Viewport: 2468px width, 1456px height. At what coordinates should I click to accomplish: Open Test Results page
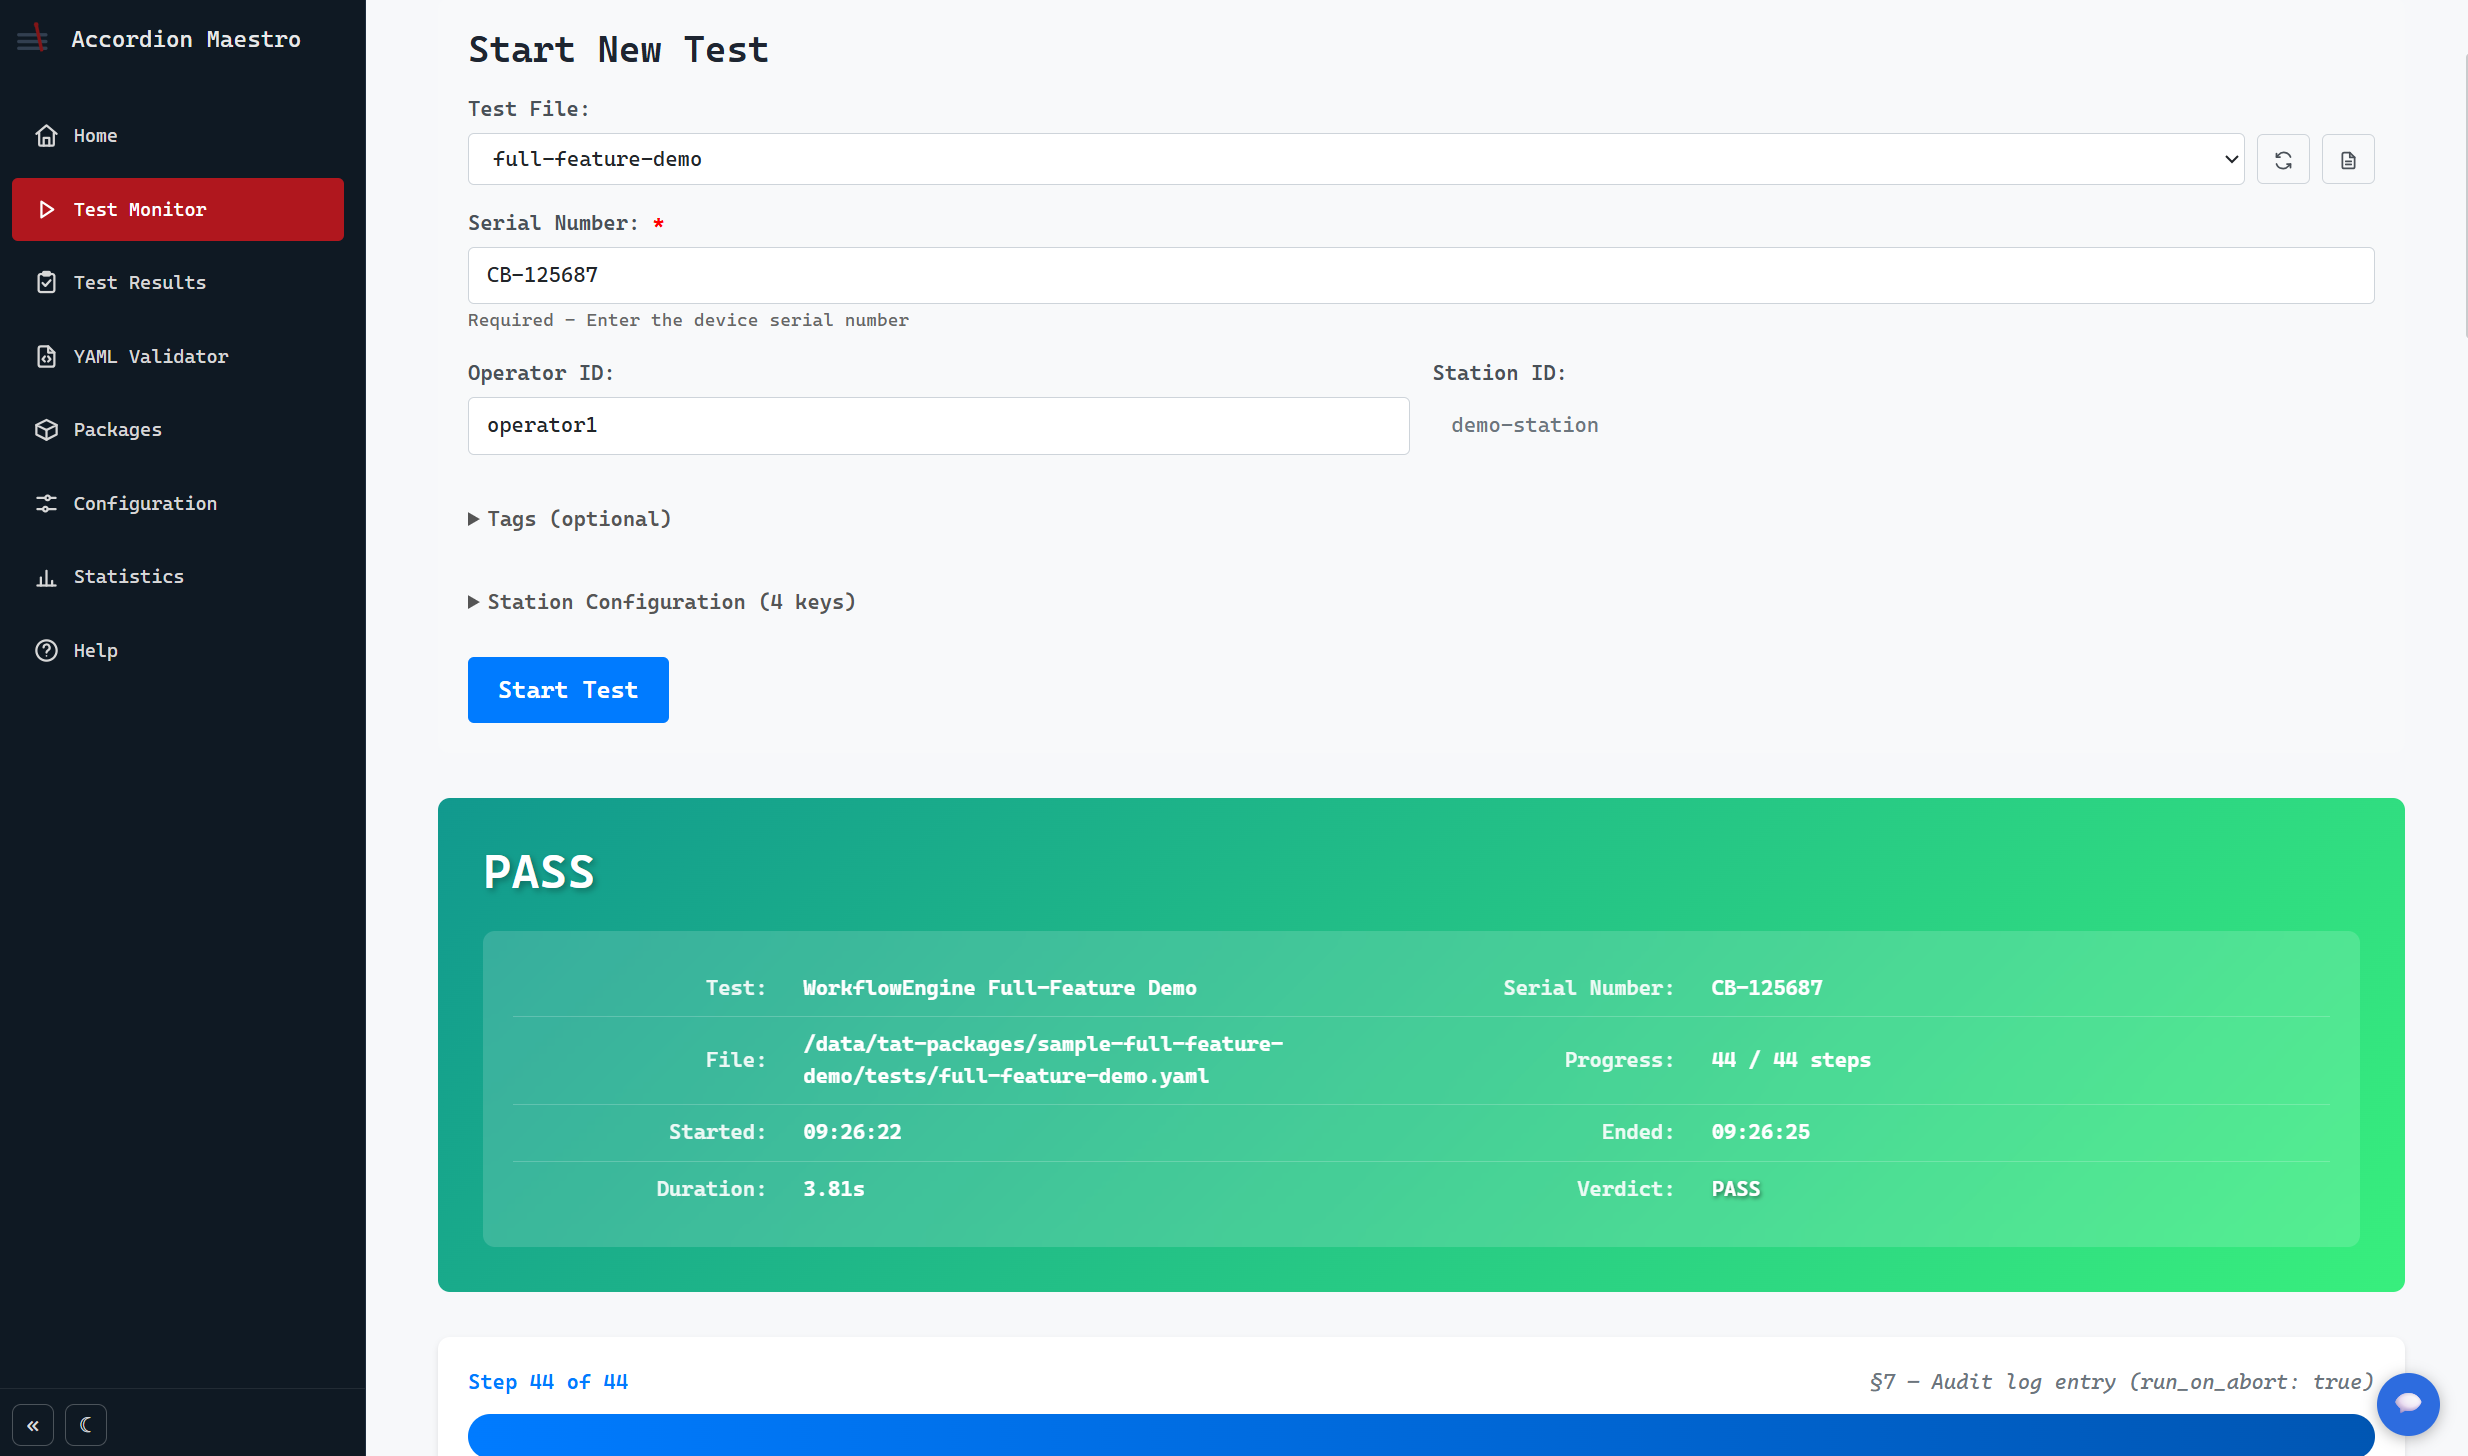point(178,282)
